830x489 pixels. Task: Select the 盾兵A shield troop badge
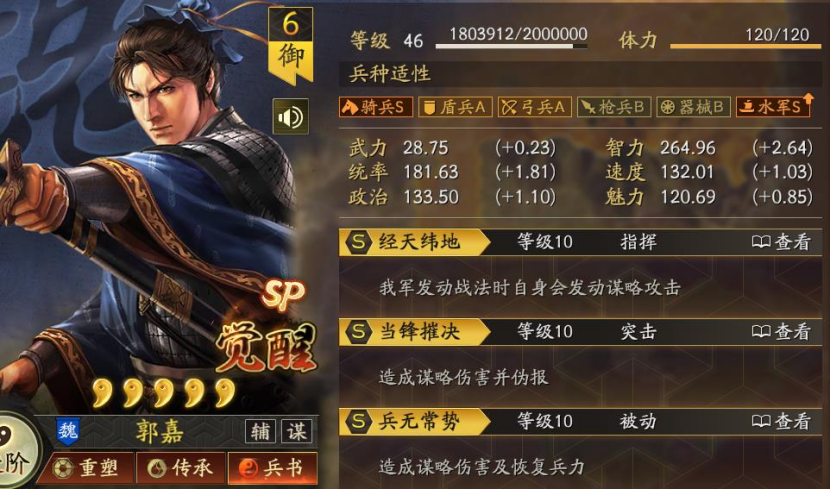click(455, 107)
